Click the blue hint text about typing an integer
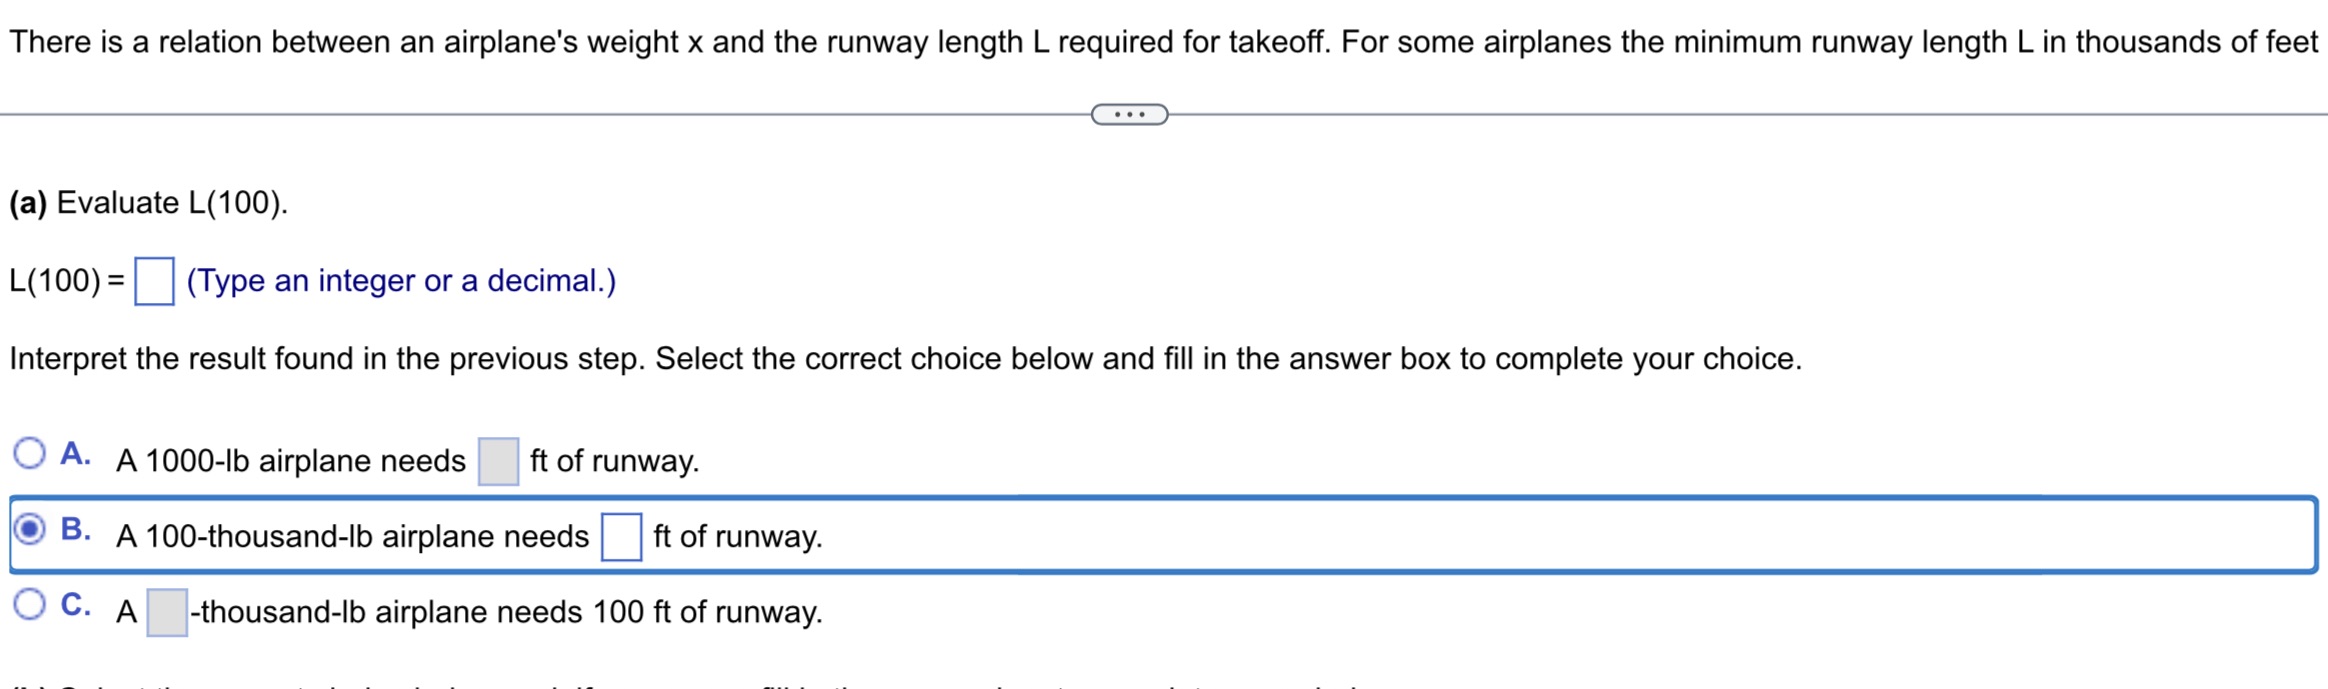Image resolution: width=2328 pixels, height=689 pixels. point(400,280)
